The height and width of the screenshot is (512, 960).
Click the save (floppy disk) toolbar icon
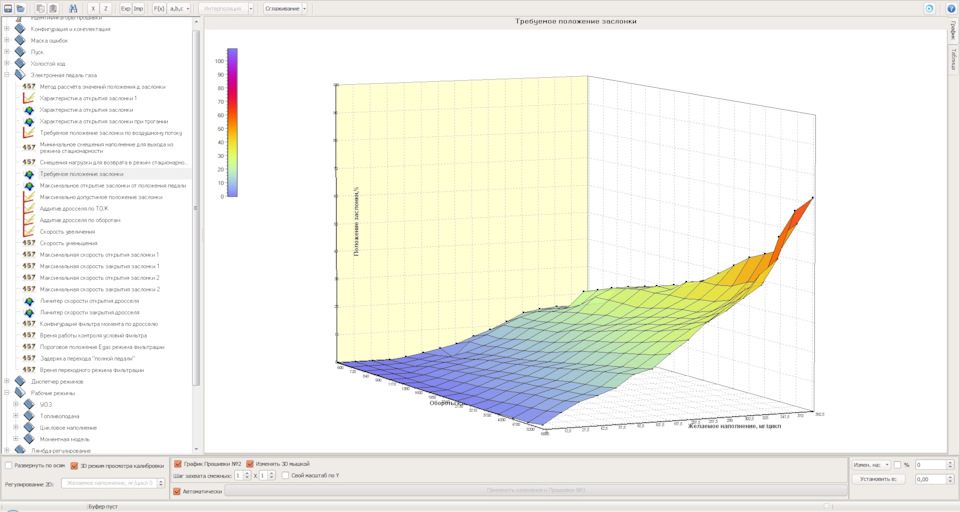[x=7, y=8]
